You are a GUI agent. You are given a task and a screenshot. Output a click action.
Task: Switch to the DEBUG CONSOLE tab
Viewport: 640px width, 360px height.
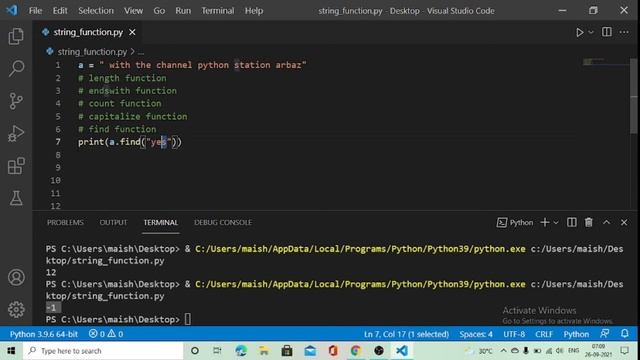pos(223,222)
